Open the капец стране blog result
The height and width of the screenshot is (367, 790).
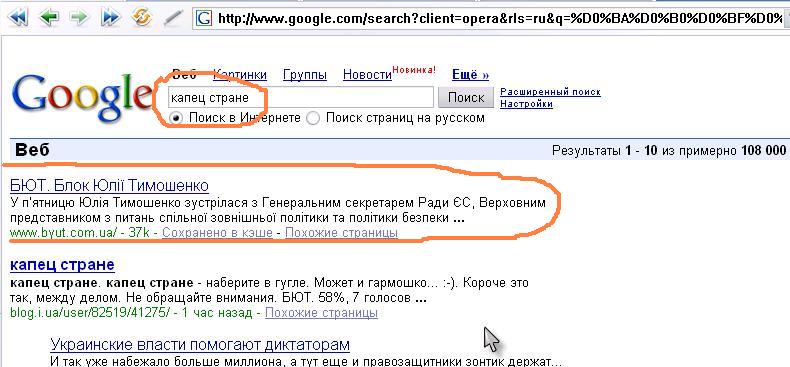click(x=62, y=265)
